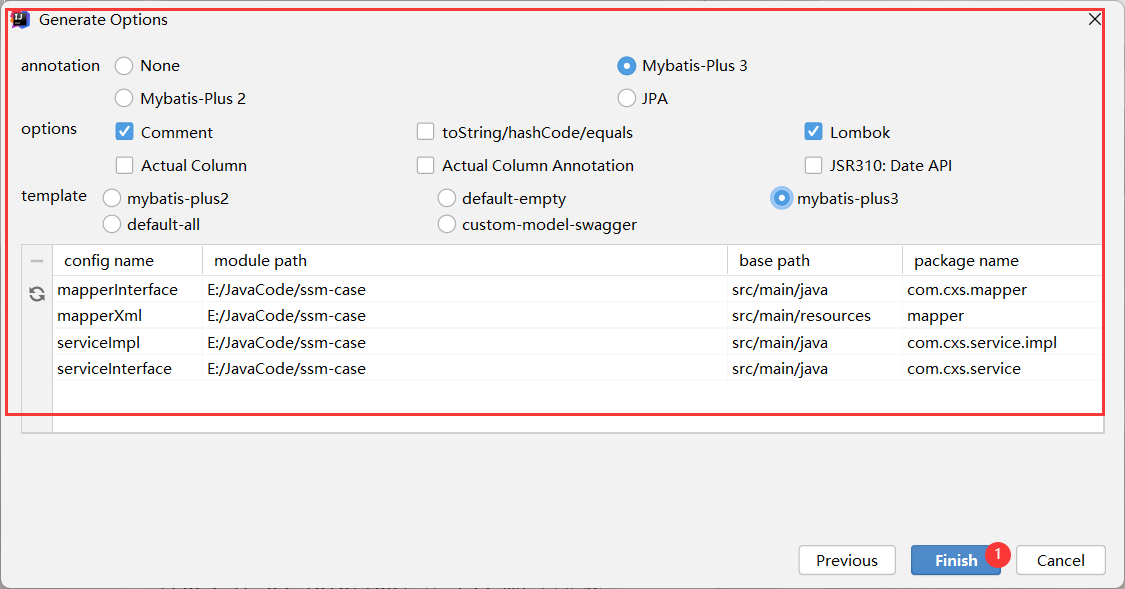
Task: Click module path of serviceImpl row
Action: 465,342
